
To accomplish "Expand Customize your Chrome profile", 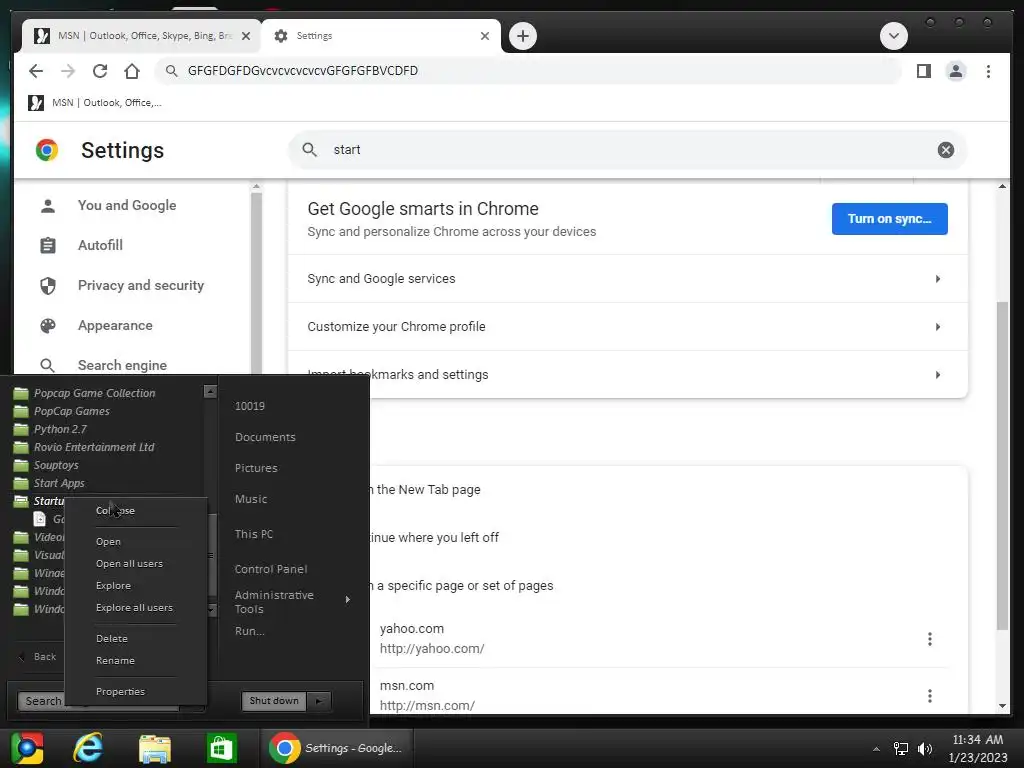I will (x=627, y=327).
